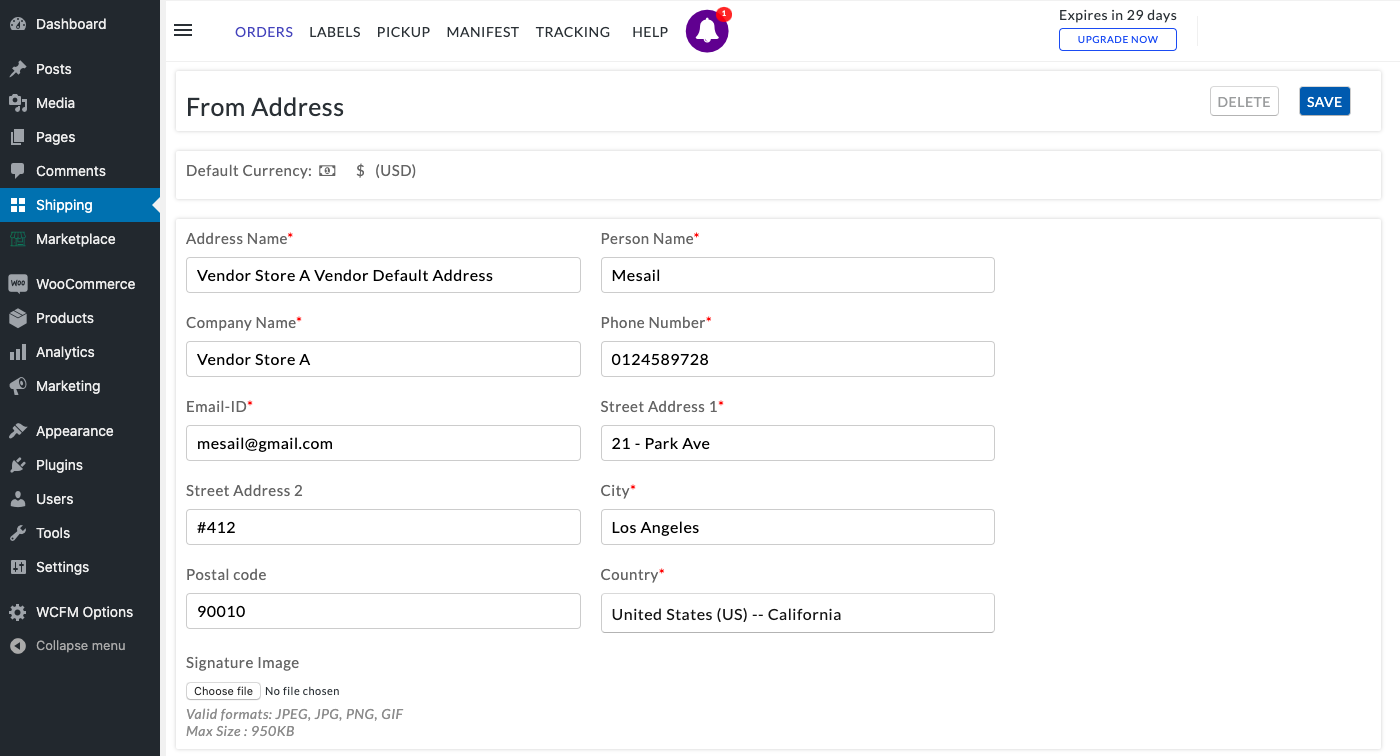Viewport: 1400px width, 756px height.
Task: Switch to the LABELS tab
Action: (x=335, y=32)
